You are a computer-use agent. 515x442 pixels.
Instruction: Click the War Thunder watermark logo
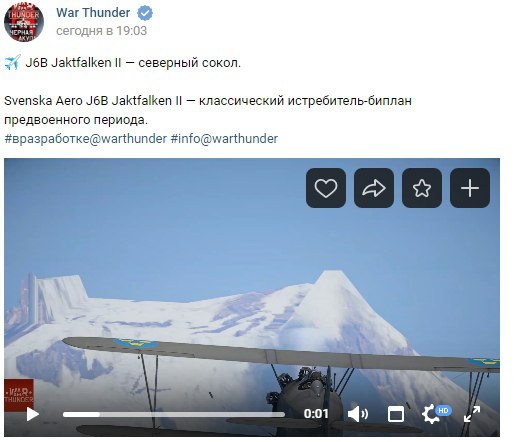click(19, 395)
